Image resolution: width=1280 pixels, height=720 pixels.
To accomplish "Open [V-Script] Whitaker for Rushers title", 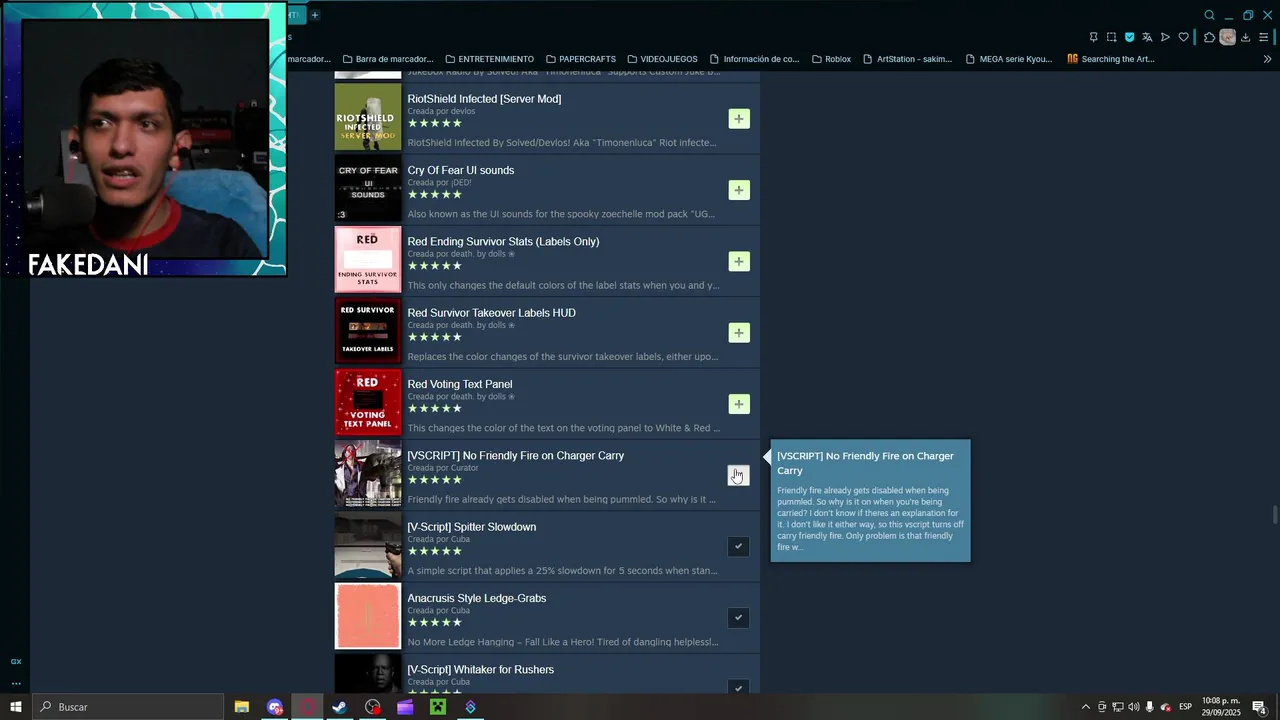I will pyautogui.click(x=481, y=670).
